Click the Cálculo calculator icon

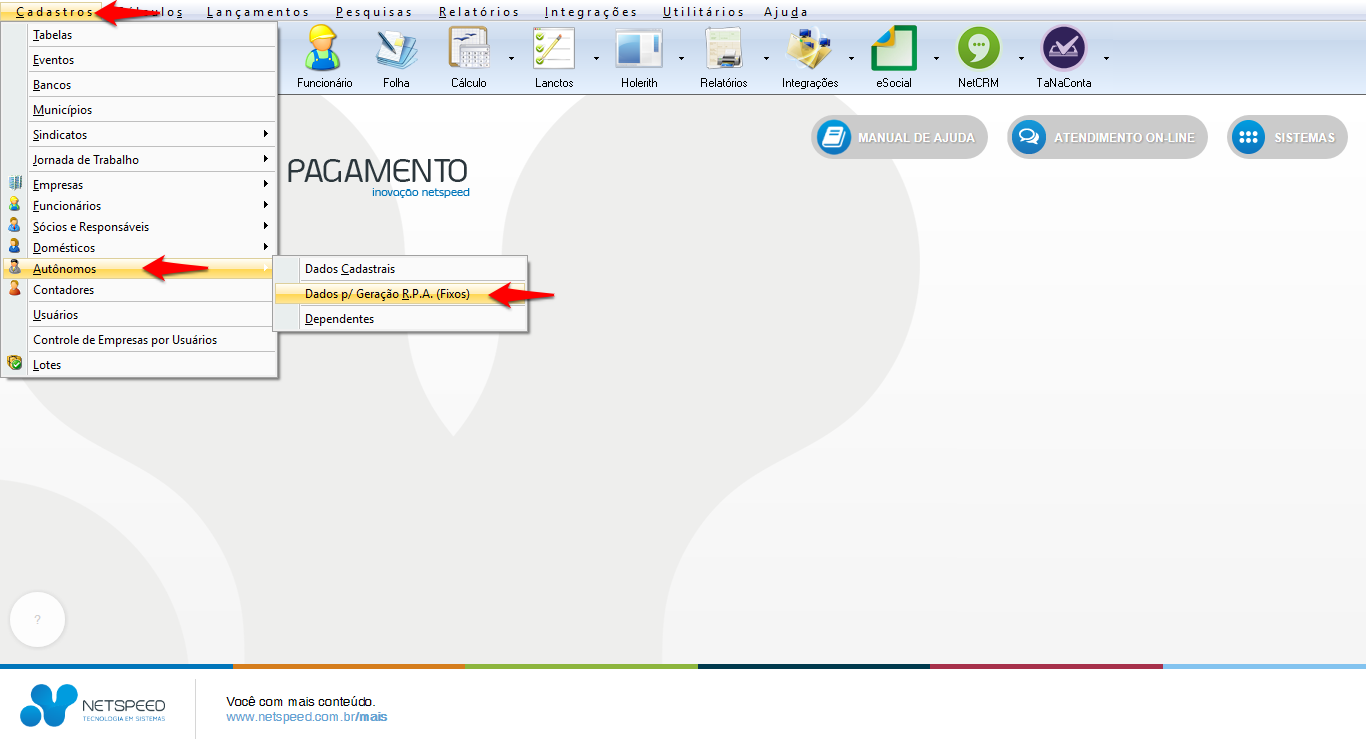[x=468, y=49]
